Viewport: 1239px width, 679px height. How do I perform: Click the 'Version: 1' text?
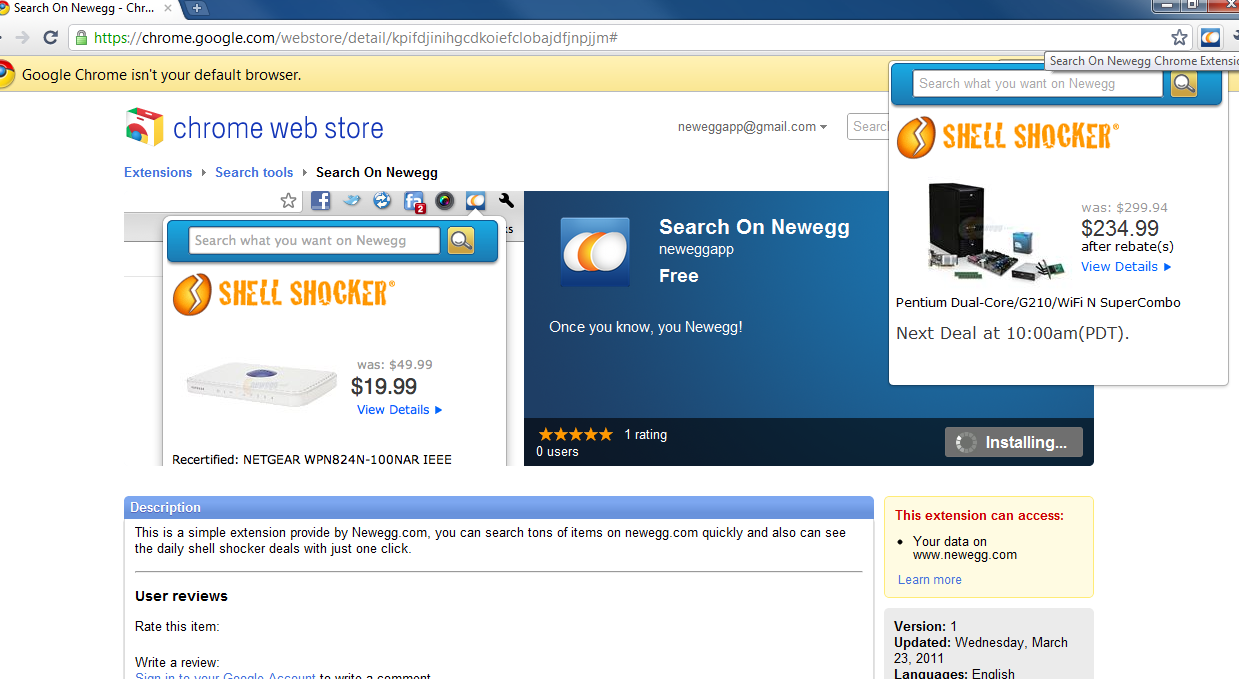[x=926, y=627]
